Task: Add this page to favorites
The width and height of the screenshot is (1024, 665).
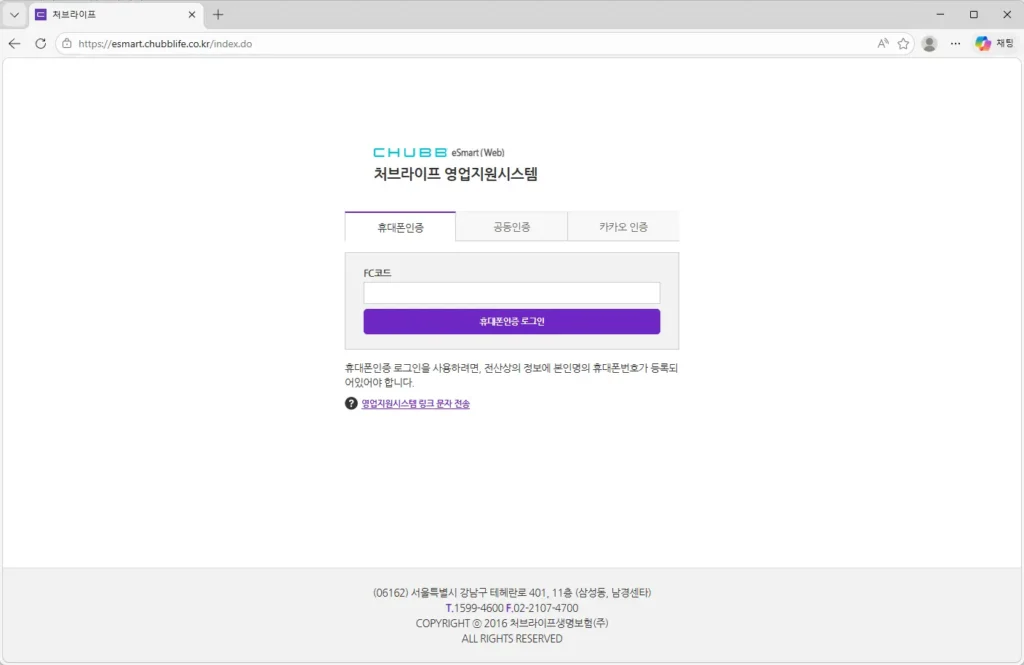Action: tap(903, 44)
